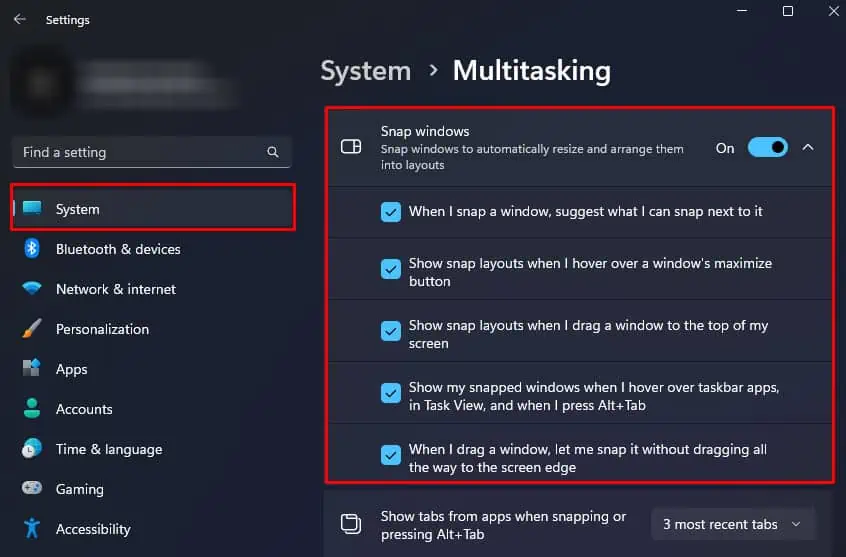
Task: Click the blurred user profile picture
Action: coord(40,84)
